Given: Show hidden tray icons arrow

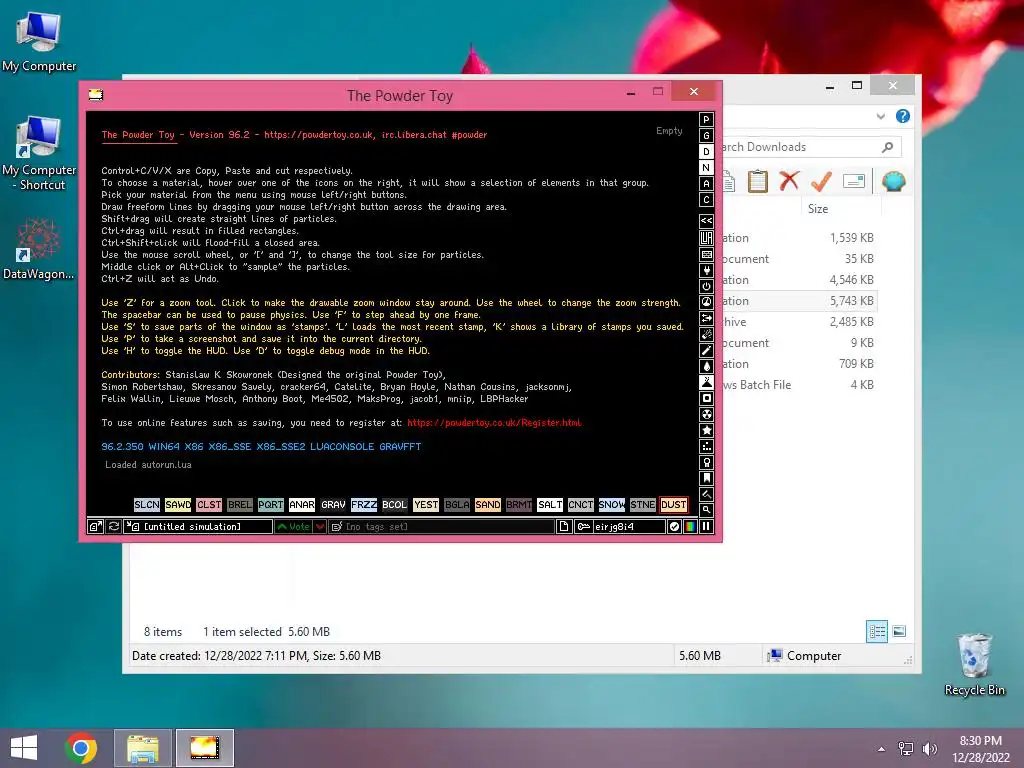Looking at the screenshot, I should point(882,749).
